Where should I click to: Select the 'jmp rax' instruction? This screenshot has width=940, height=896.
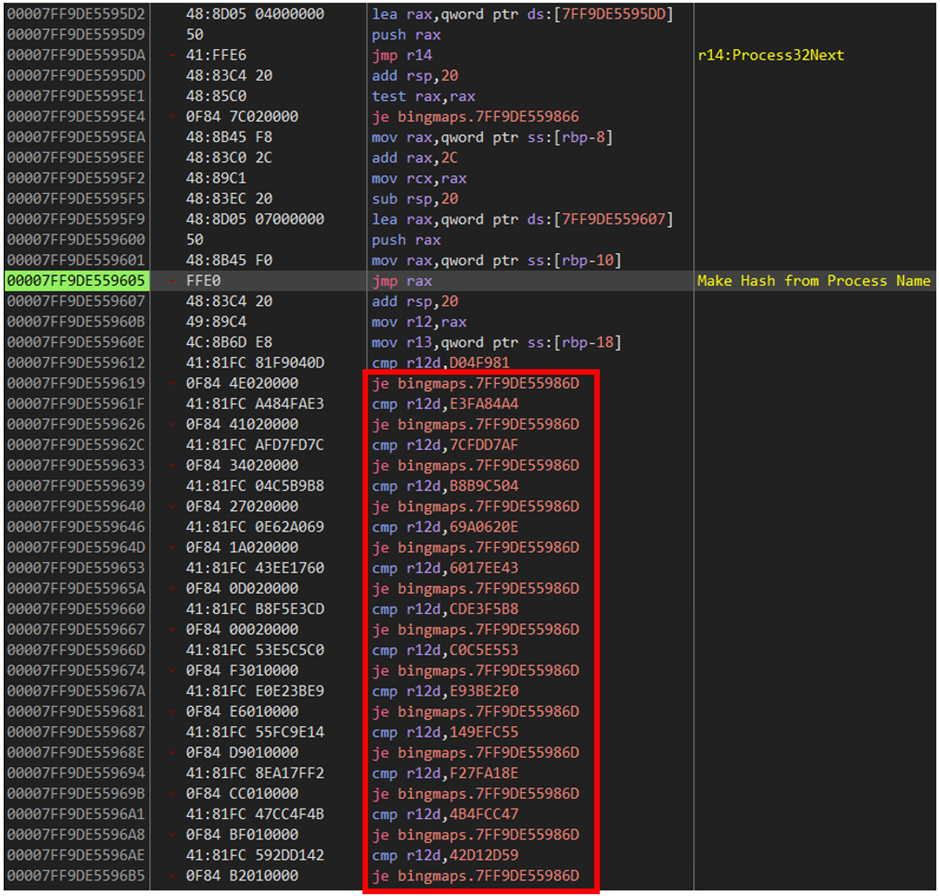[402, 281]
